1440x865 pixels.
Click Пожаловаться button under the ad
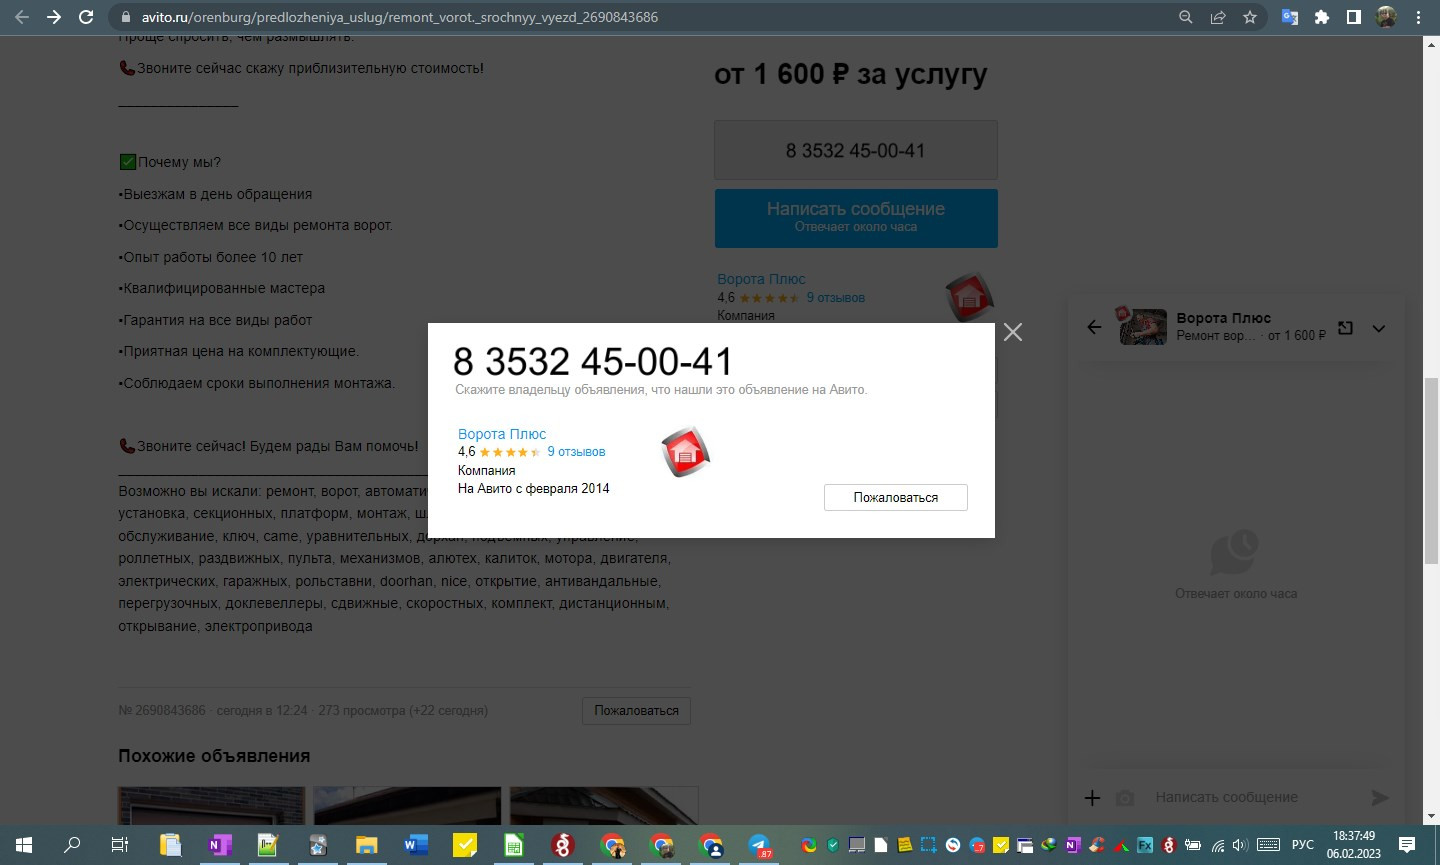(x=636, y=711)
